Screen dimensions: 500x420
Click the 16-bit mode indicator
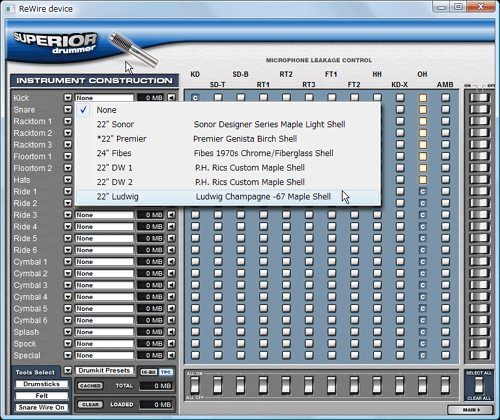148,372
